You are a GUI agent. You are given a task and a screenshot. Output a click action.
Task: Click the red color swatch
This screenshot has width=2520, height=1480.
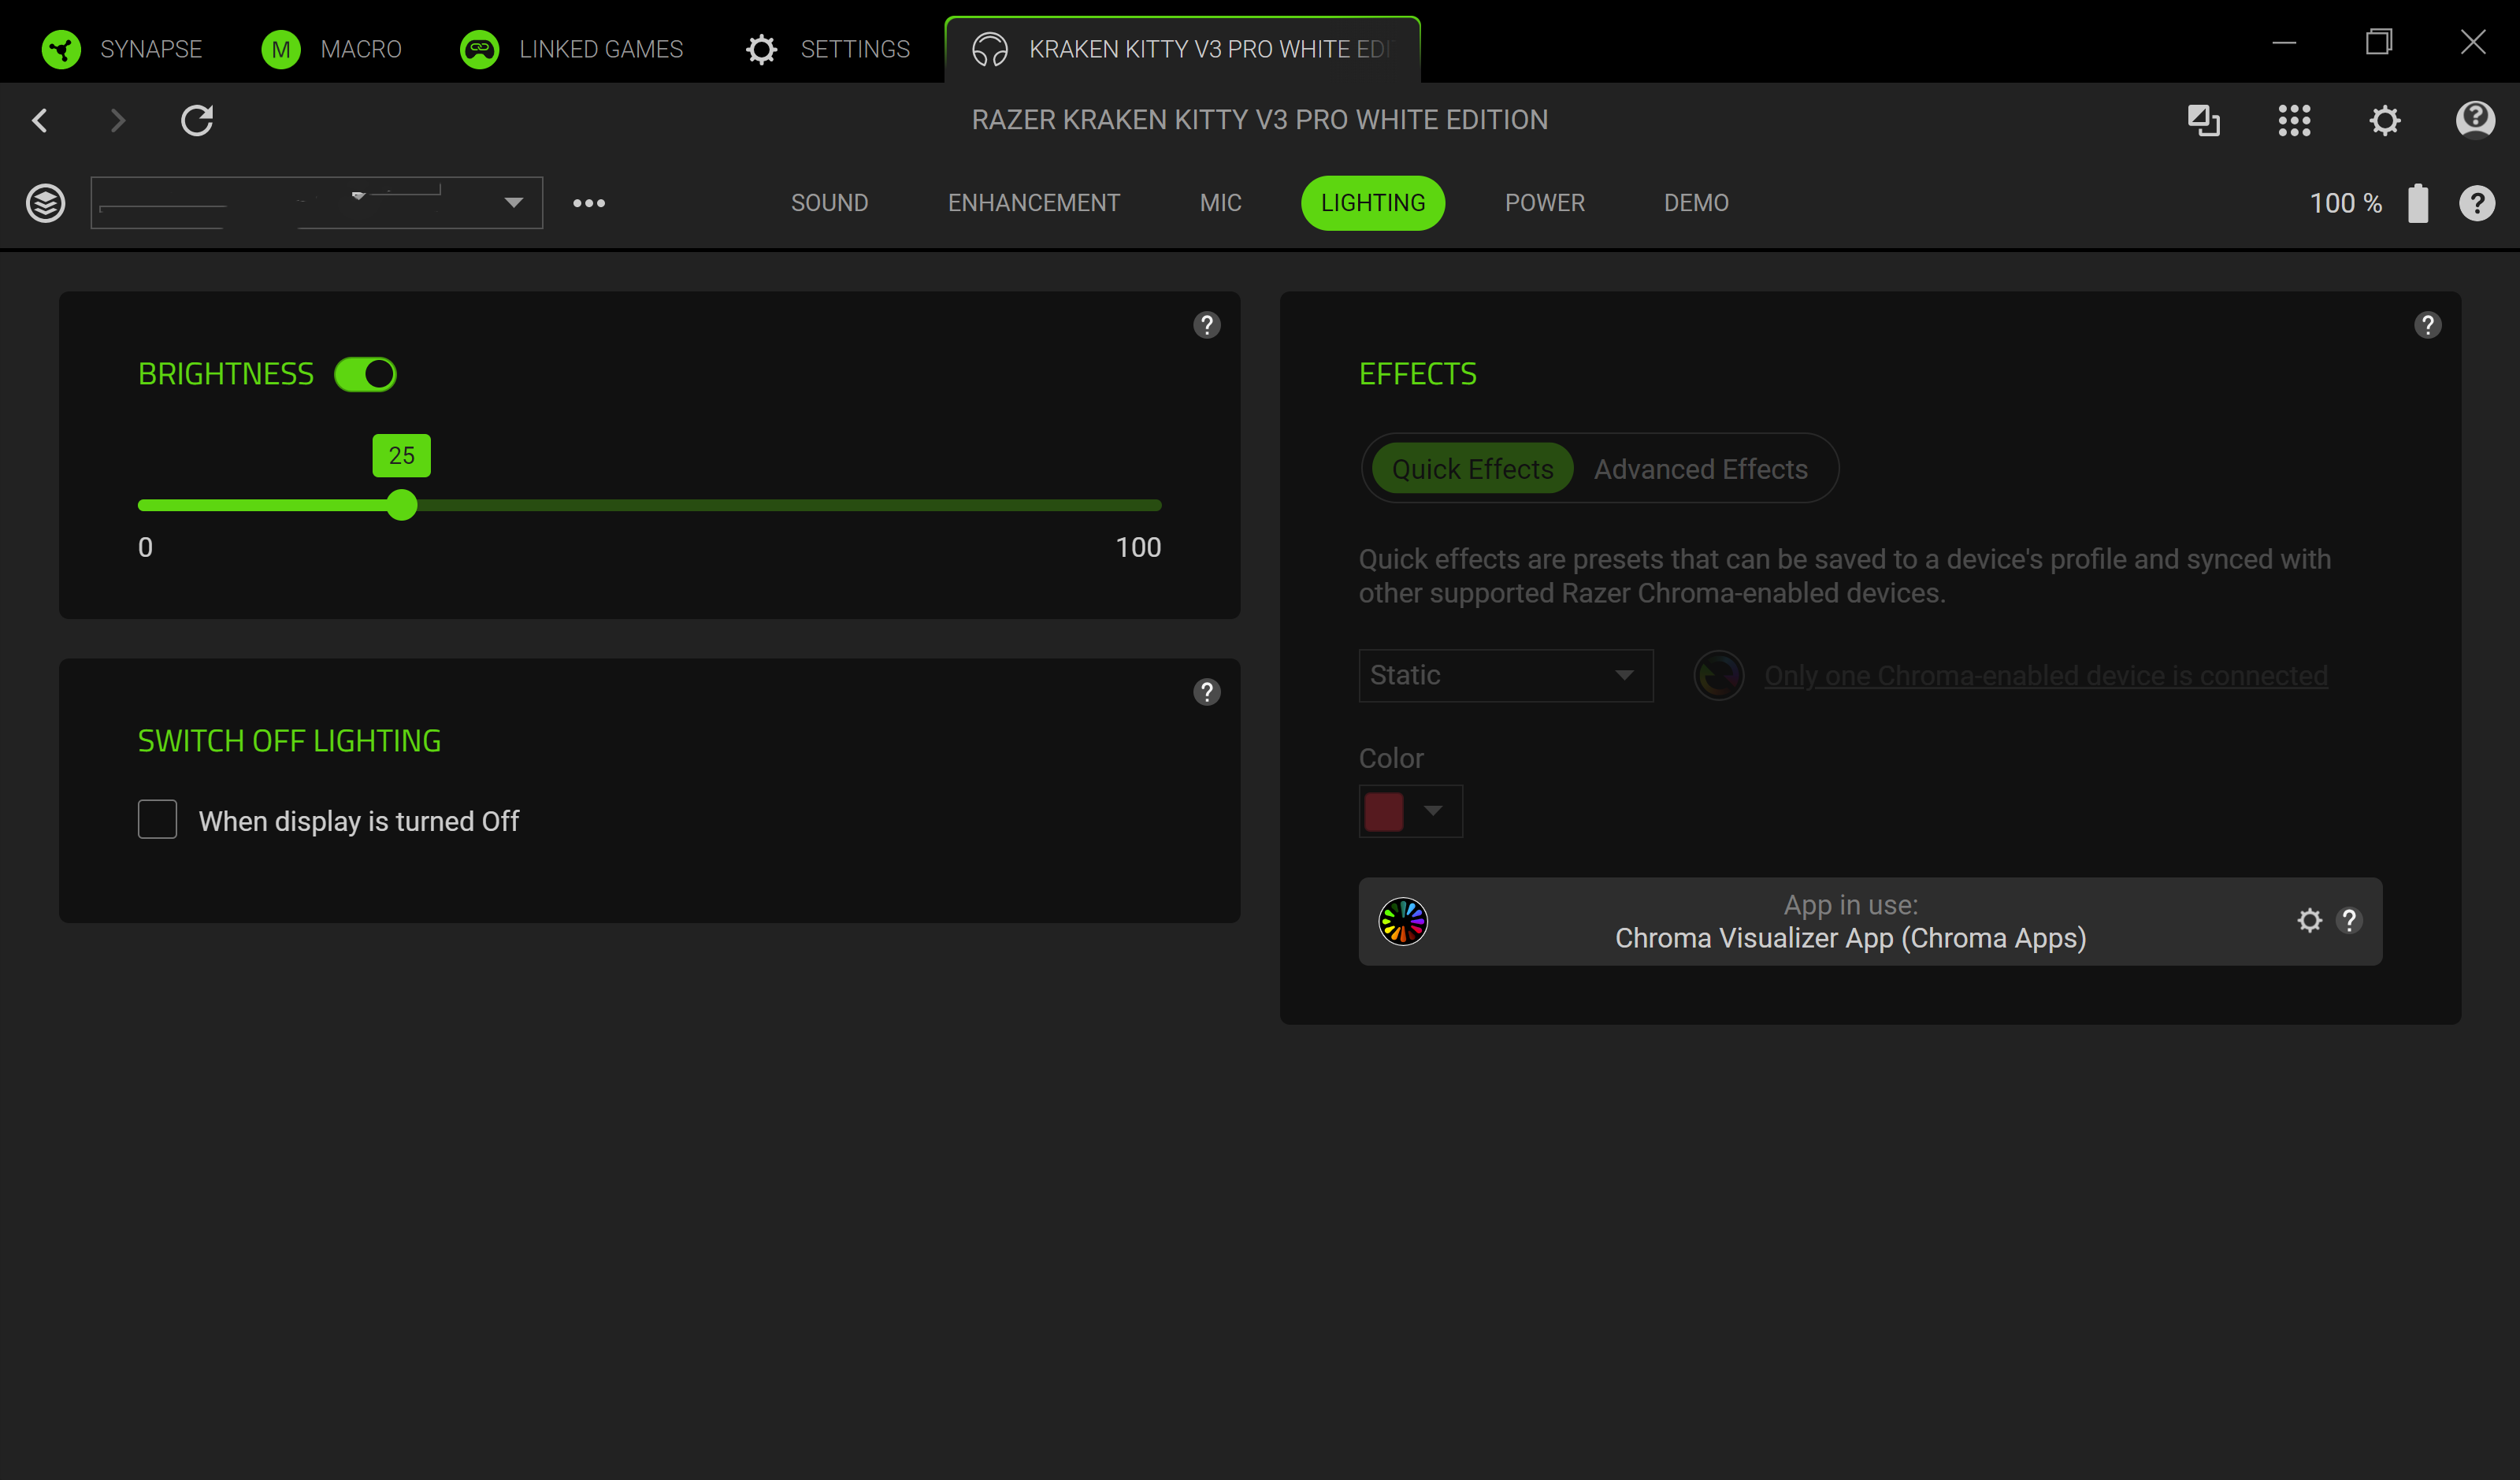point(1384,811)
